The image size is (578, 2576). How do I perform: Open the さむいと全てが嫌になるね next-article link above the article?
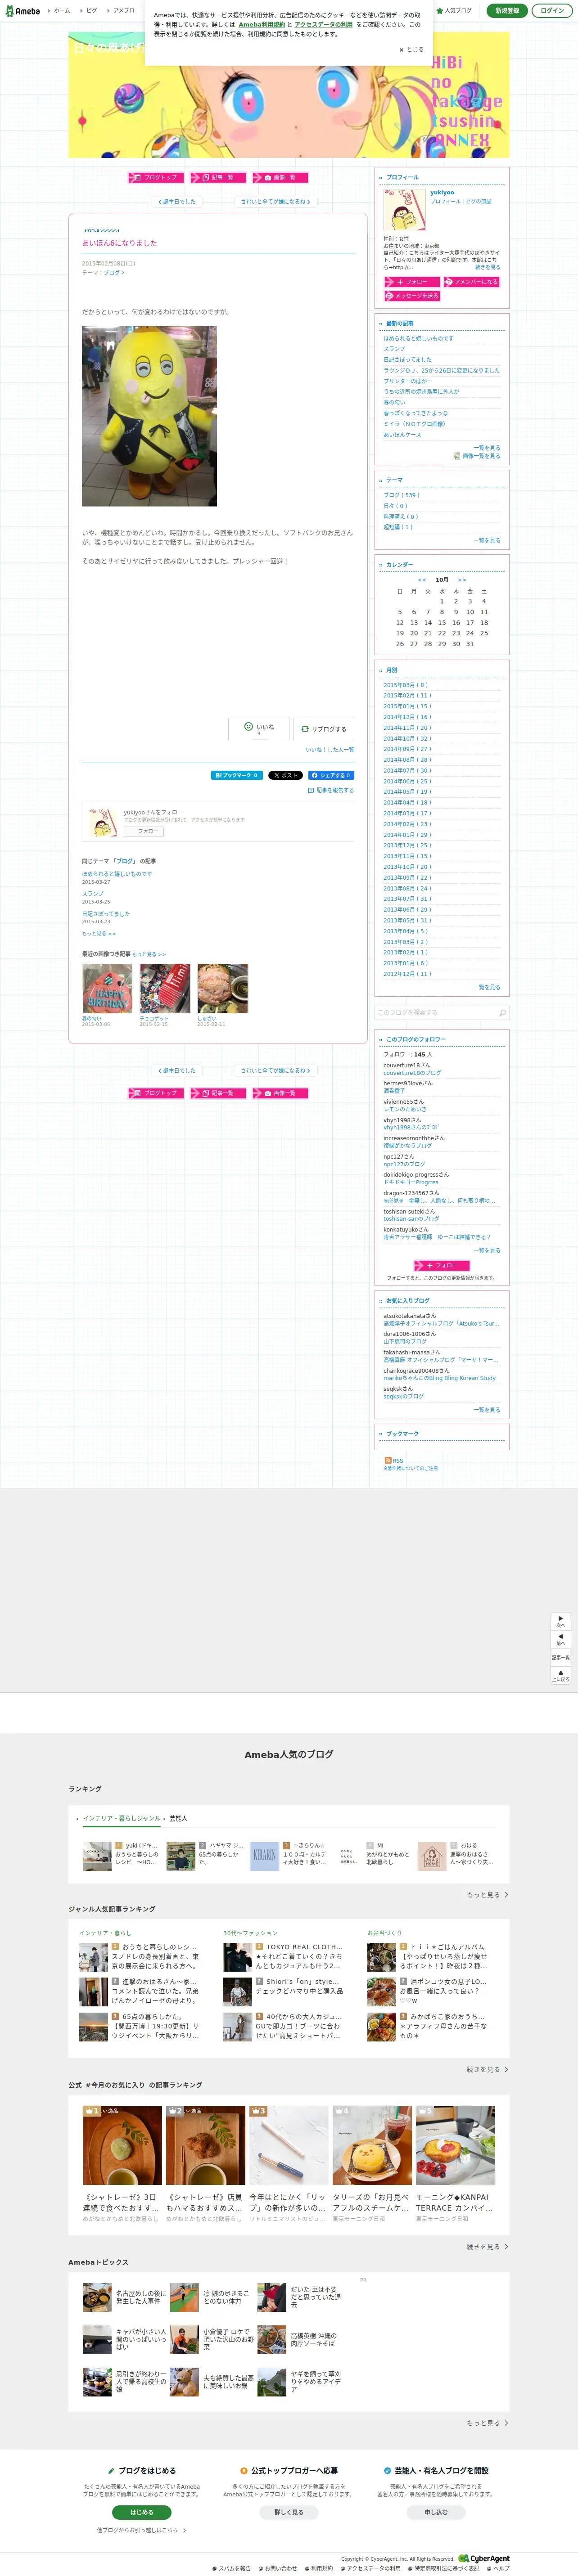[x=275, y=202]
